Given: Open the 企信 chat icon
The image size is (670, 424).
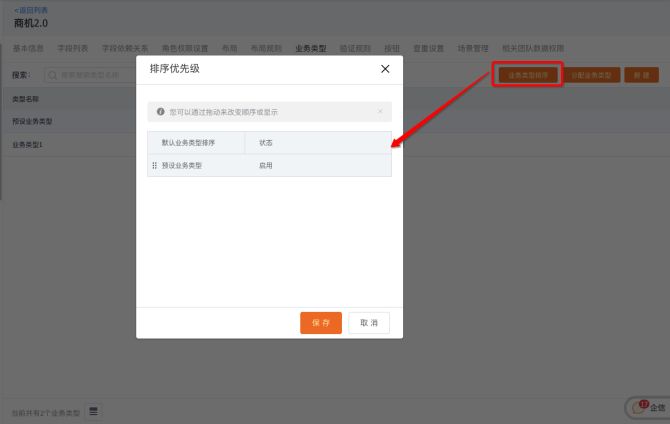Looking at the screenshot, I should [645, 407].
